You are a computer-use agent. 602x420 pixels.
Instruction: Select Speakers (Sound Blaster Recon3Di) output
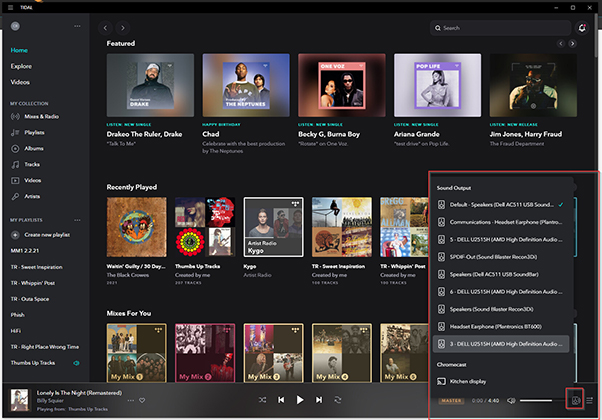click(x=501, y=309)
